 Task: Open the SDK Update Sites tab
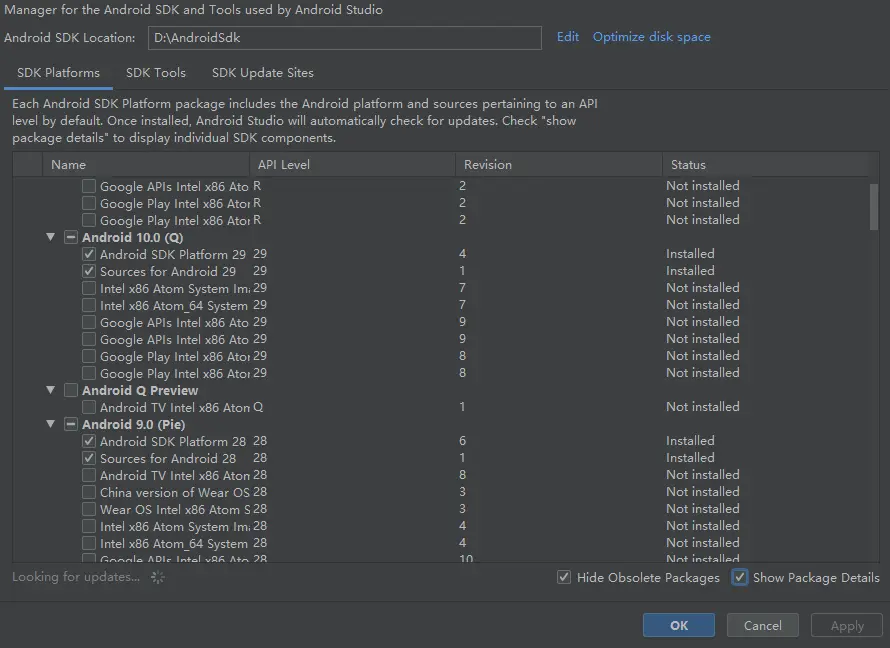click(263, 73)
